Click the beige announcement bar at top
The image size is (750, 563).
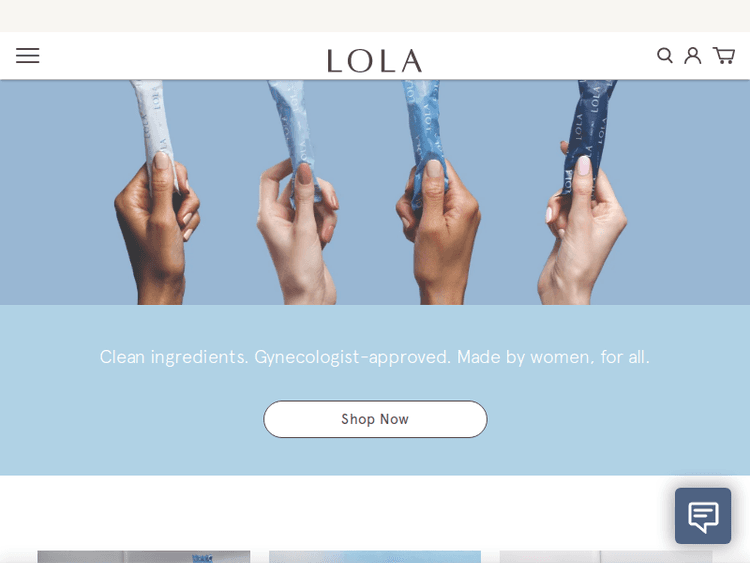click(x=375, y=16)
